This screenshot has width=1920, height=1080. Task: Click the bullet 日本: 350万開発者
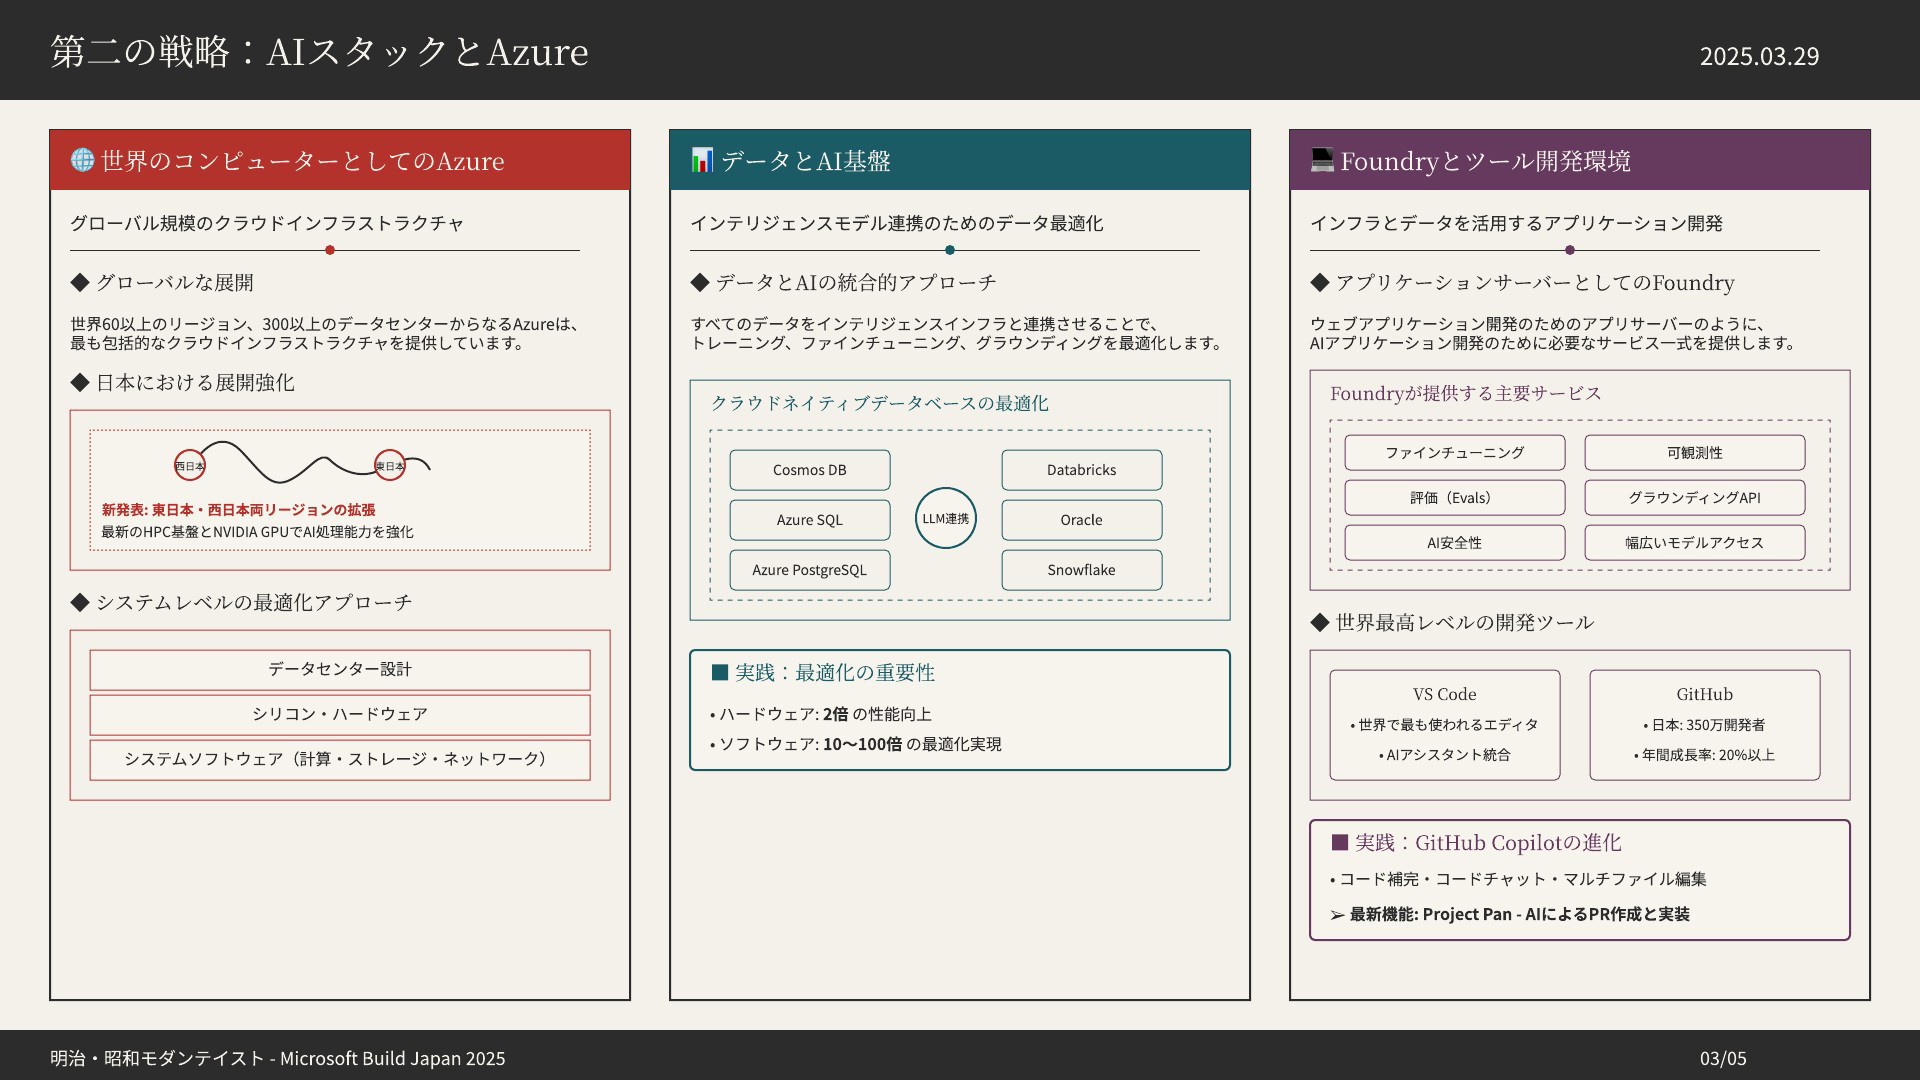1704,725
